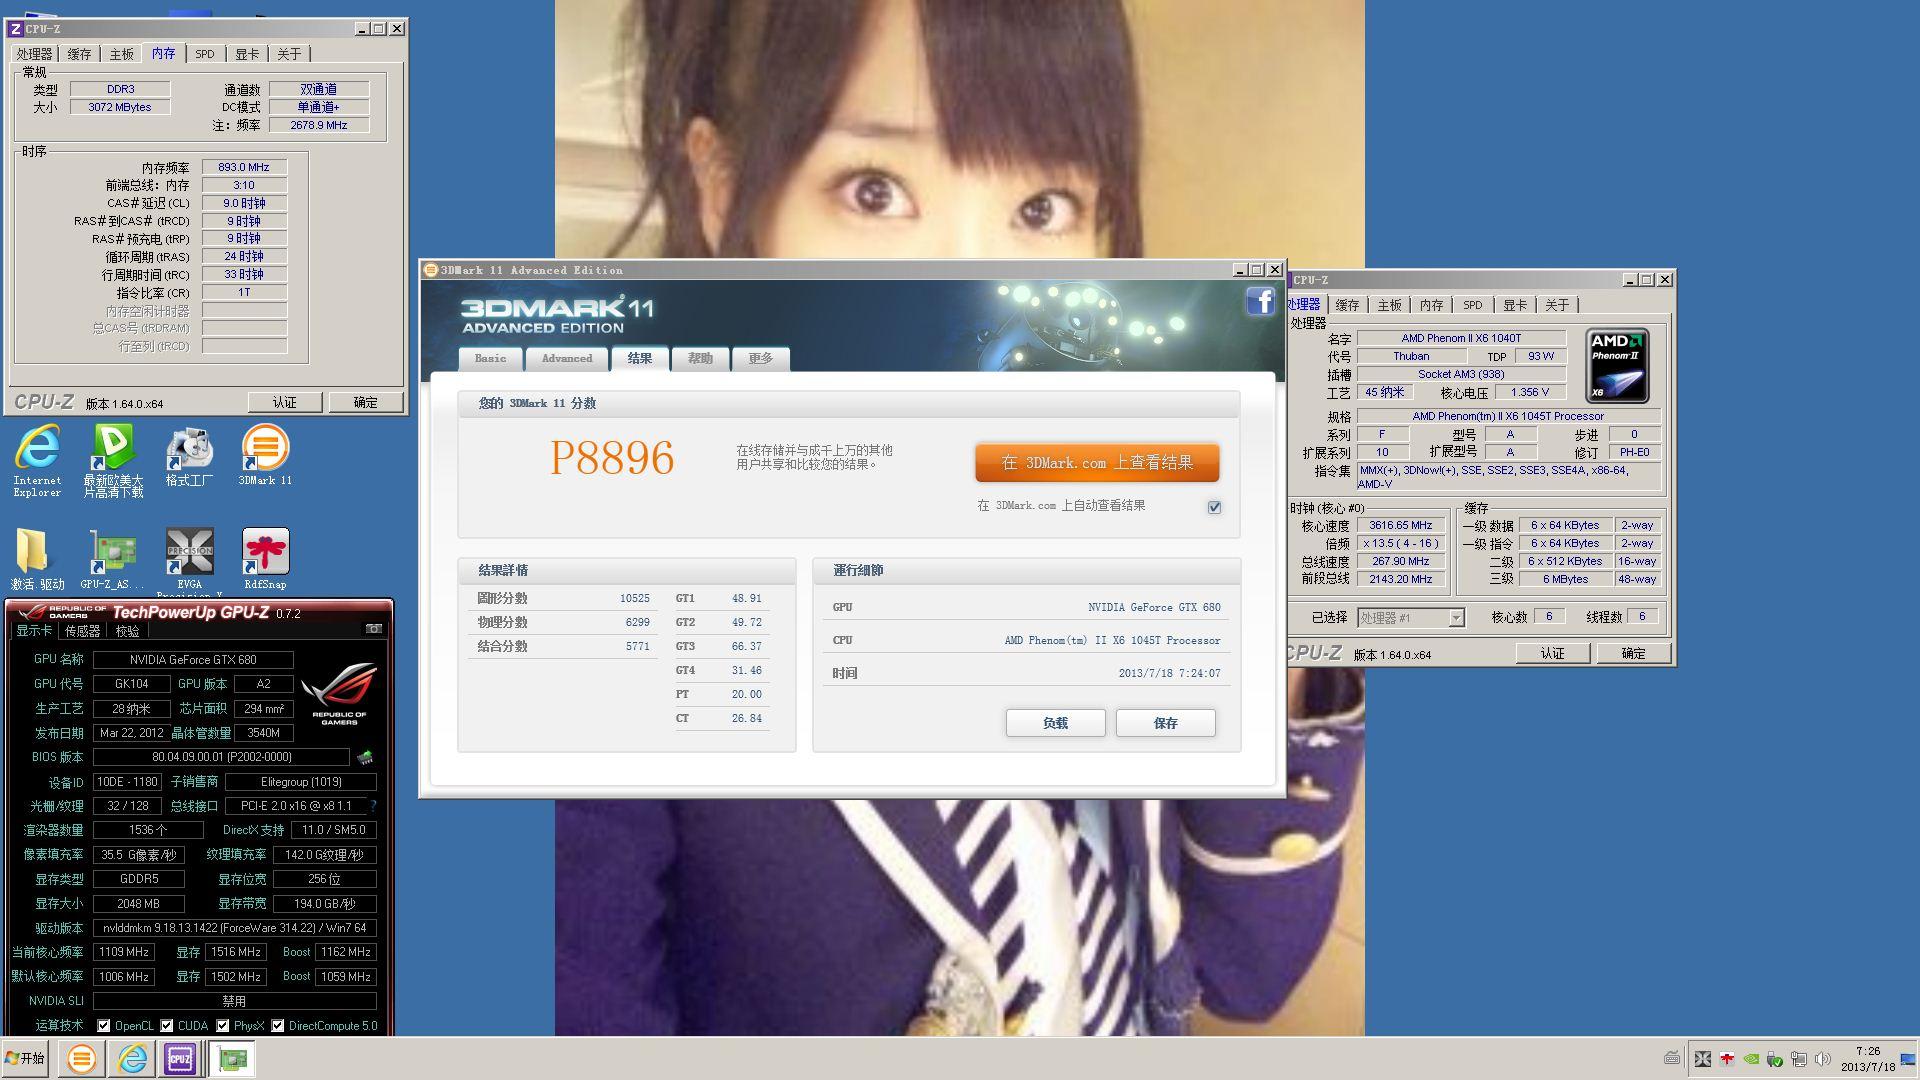Open the 更多 tab in 3DMark 11
This screenshot has width=1920, height=1080.
(761, 358)
